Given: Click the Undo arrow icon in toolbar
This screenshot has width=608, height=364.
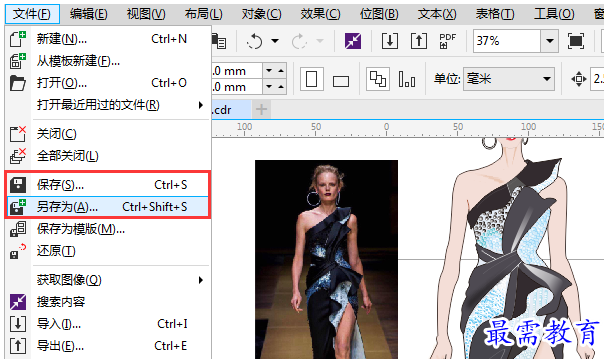Looking at the screenshot, I should pos(254,41).
